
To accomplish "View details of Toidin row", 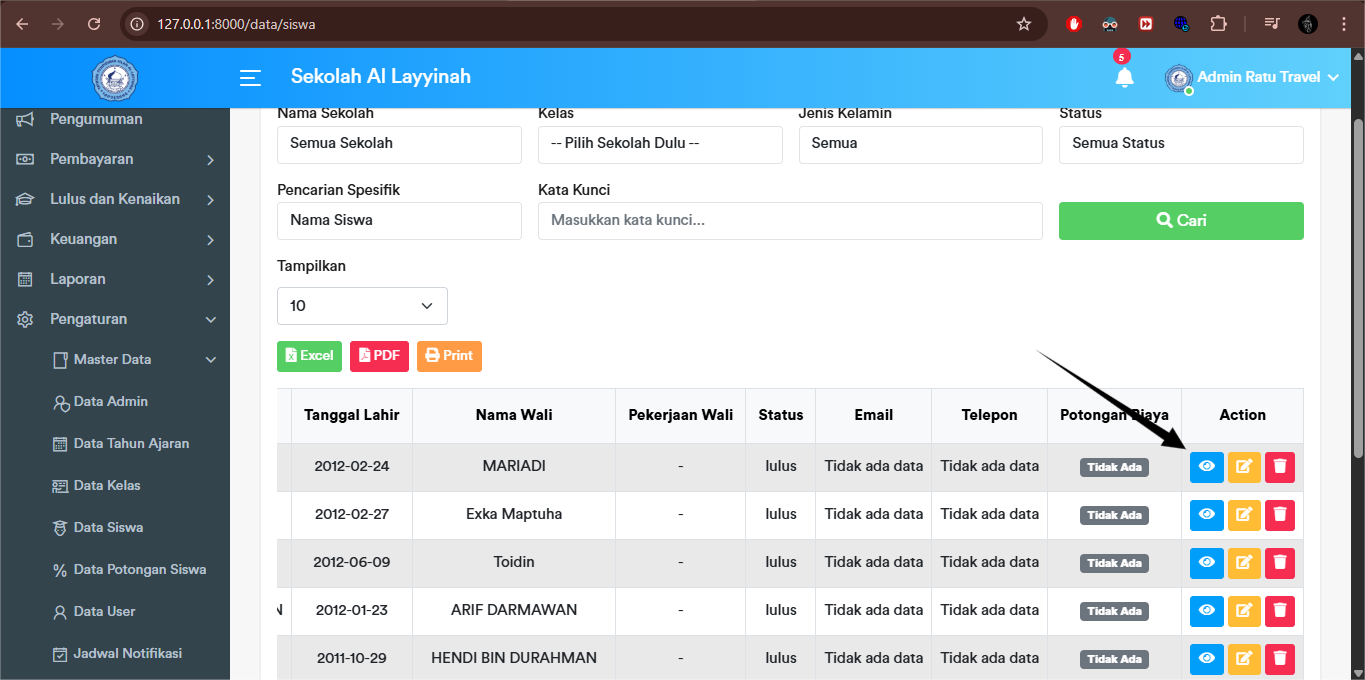I will (1206, 563).
